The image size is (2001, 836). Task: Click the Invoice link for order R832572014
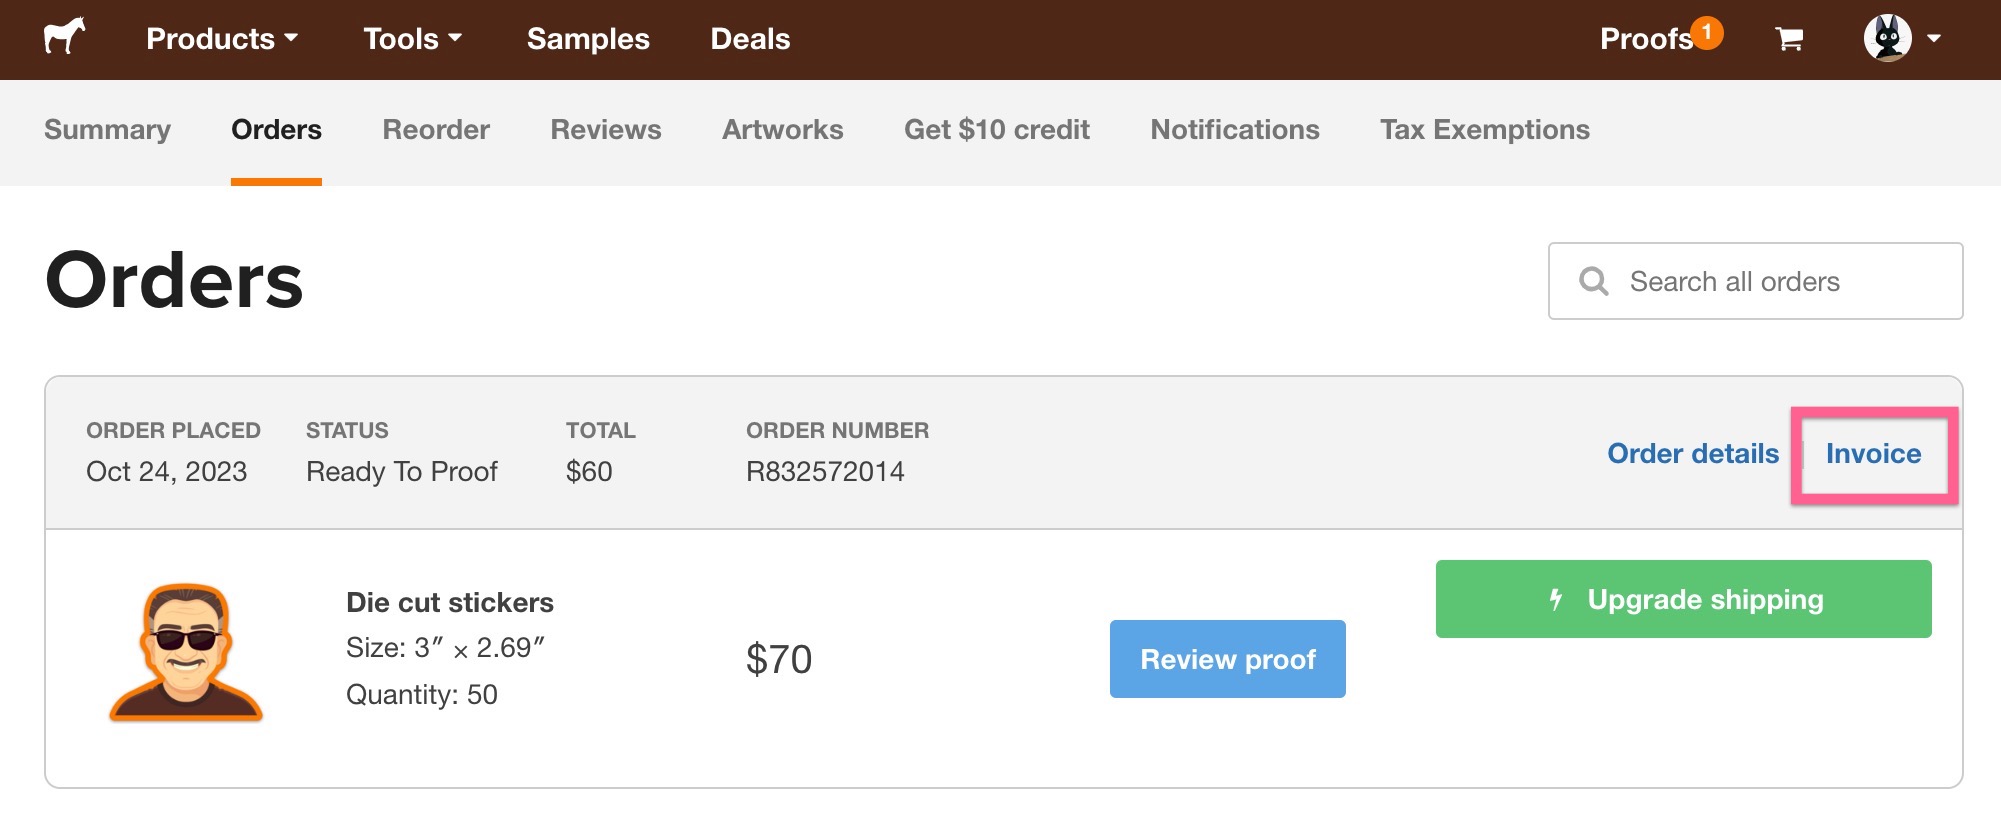point(1874,453)
